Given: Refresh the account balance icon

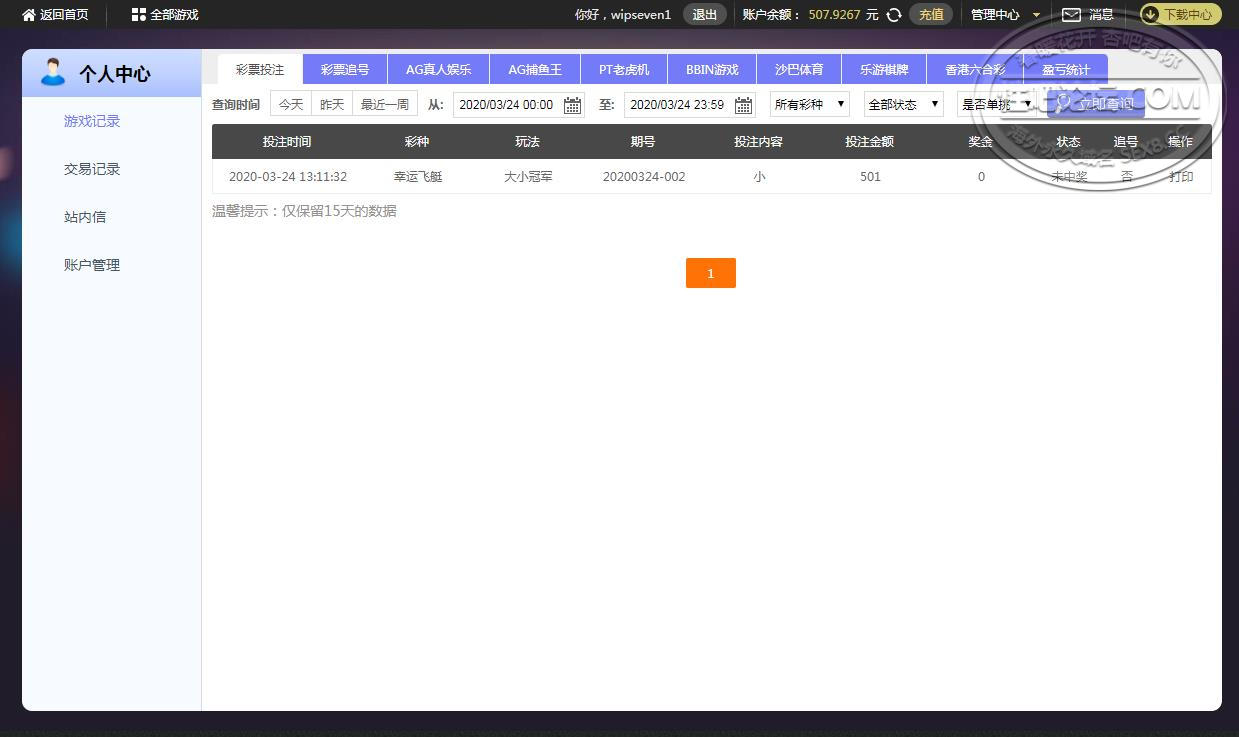Looking at the screenshot, I should pyautogui.click(x=894, y=15).
